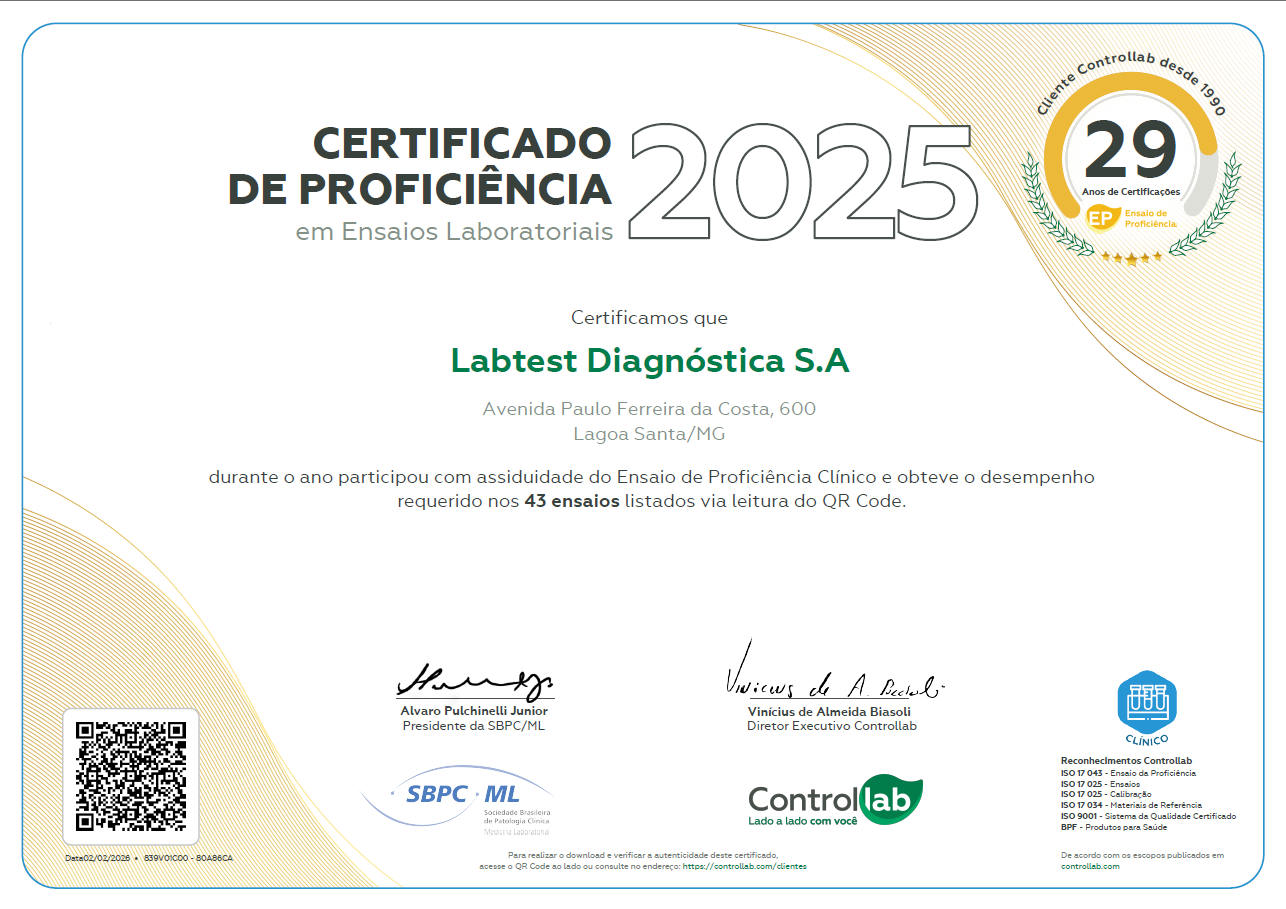Click the Avenida Paulo Ferreira da Costa address
The width and height of the screenshot is (1286, 909).
[649, 408]
